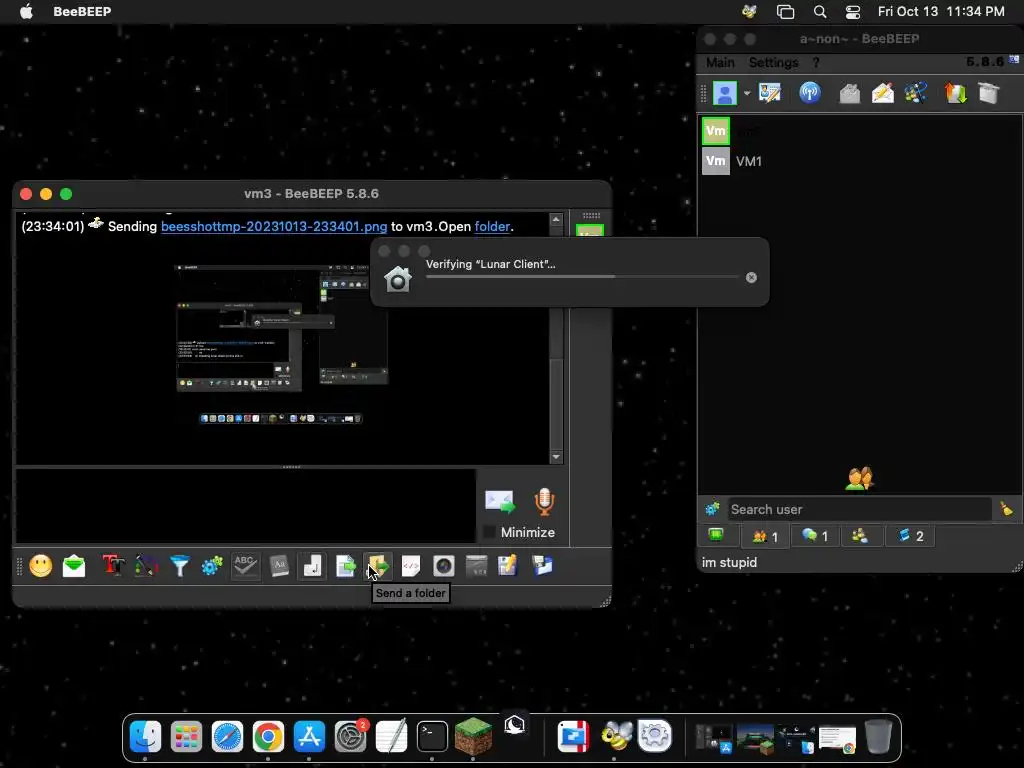The image size is (1024, 768).
Task: Click the Verifying Lunar Client progress bar
Action: 582,277
